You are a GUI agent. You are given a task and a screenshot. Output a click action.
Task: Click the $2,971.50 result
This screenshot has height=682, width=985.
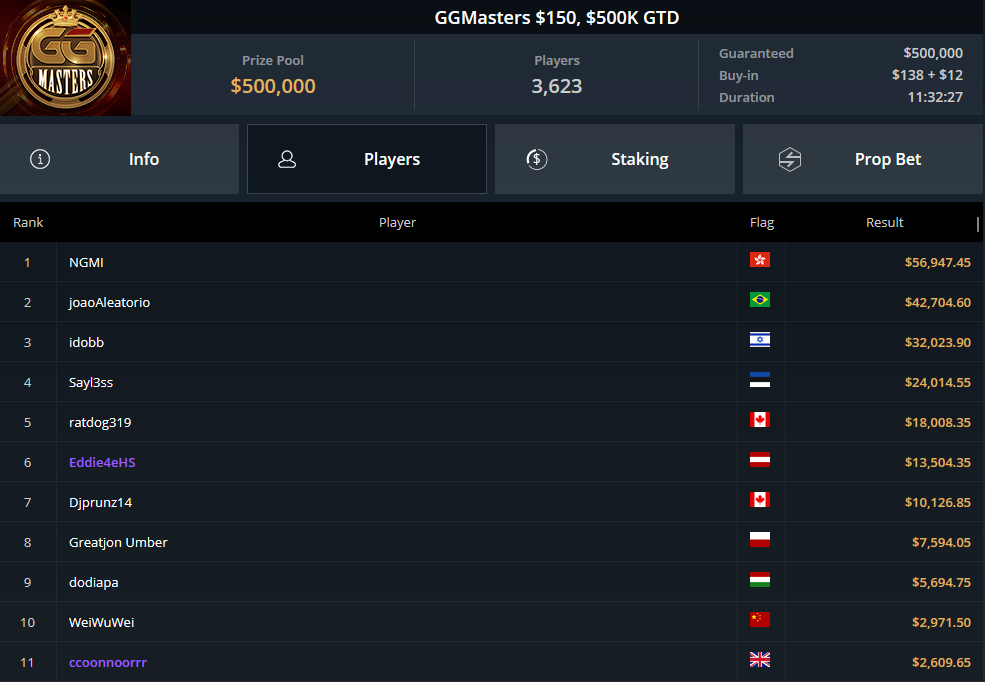[x=941, y=622]
